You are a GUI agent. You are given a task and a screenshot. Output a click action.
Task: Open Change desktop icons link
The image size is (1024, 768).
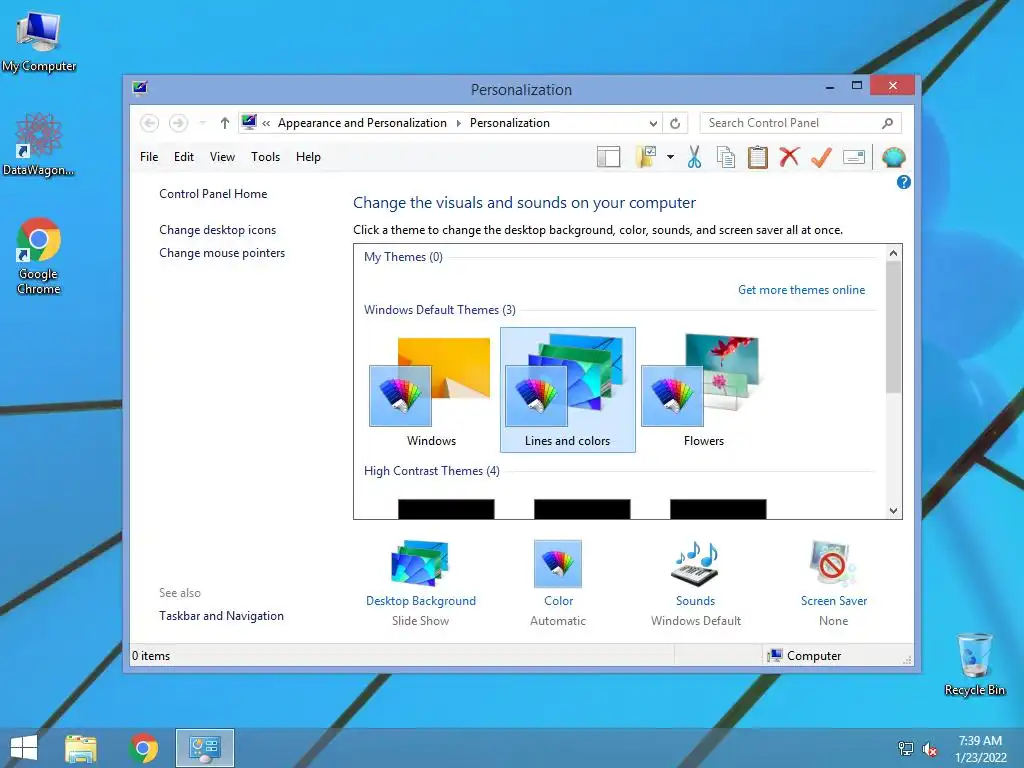[x=217, y=230]
